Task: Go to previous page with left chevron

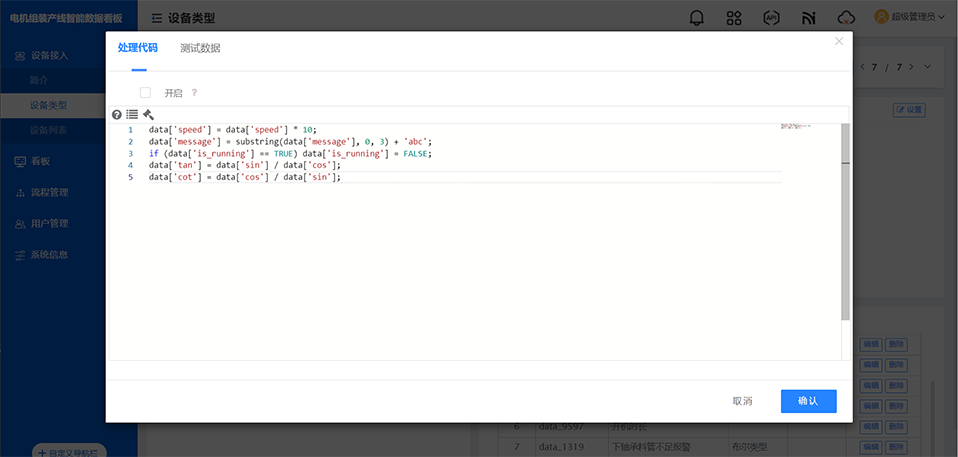Action: [862, 67]
